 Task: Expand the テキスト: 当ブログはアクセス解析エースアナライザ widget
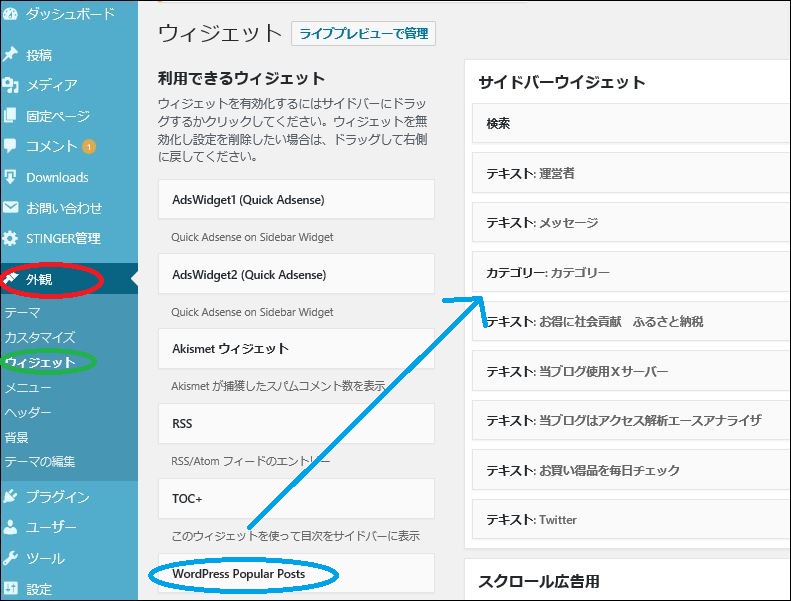(631, 420)
